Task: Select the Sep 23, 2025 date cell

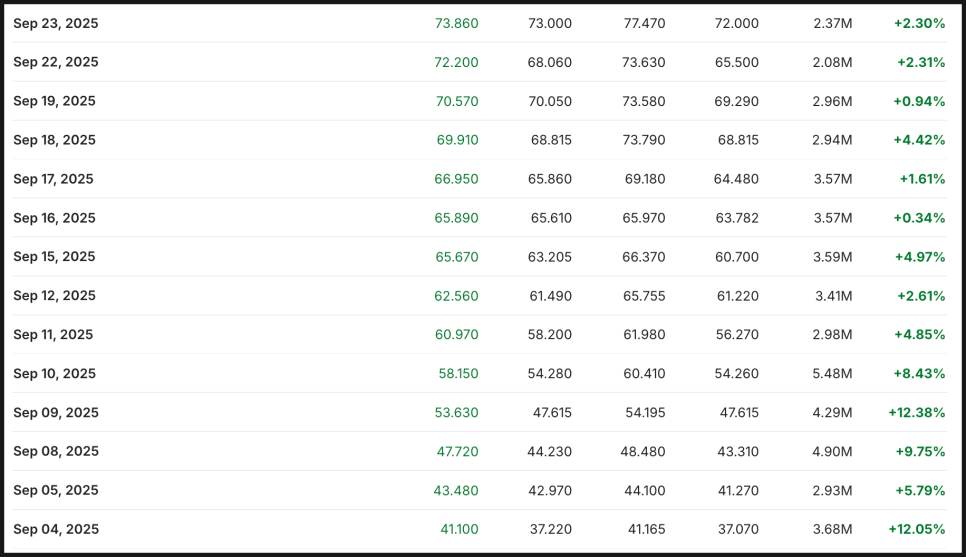Action: (x=55, y=23)
